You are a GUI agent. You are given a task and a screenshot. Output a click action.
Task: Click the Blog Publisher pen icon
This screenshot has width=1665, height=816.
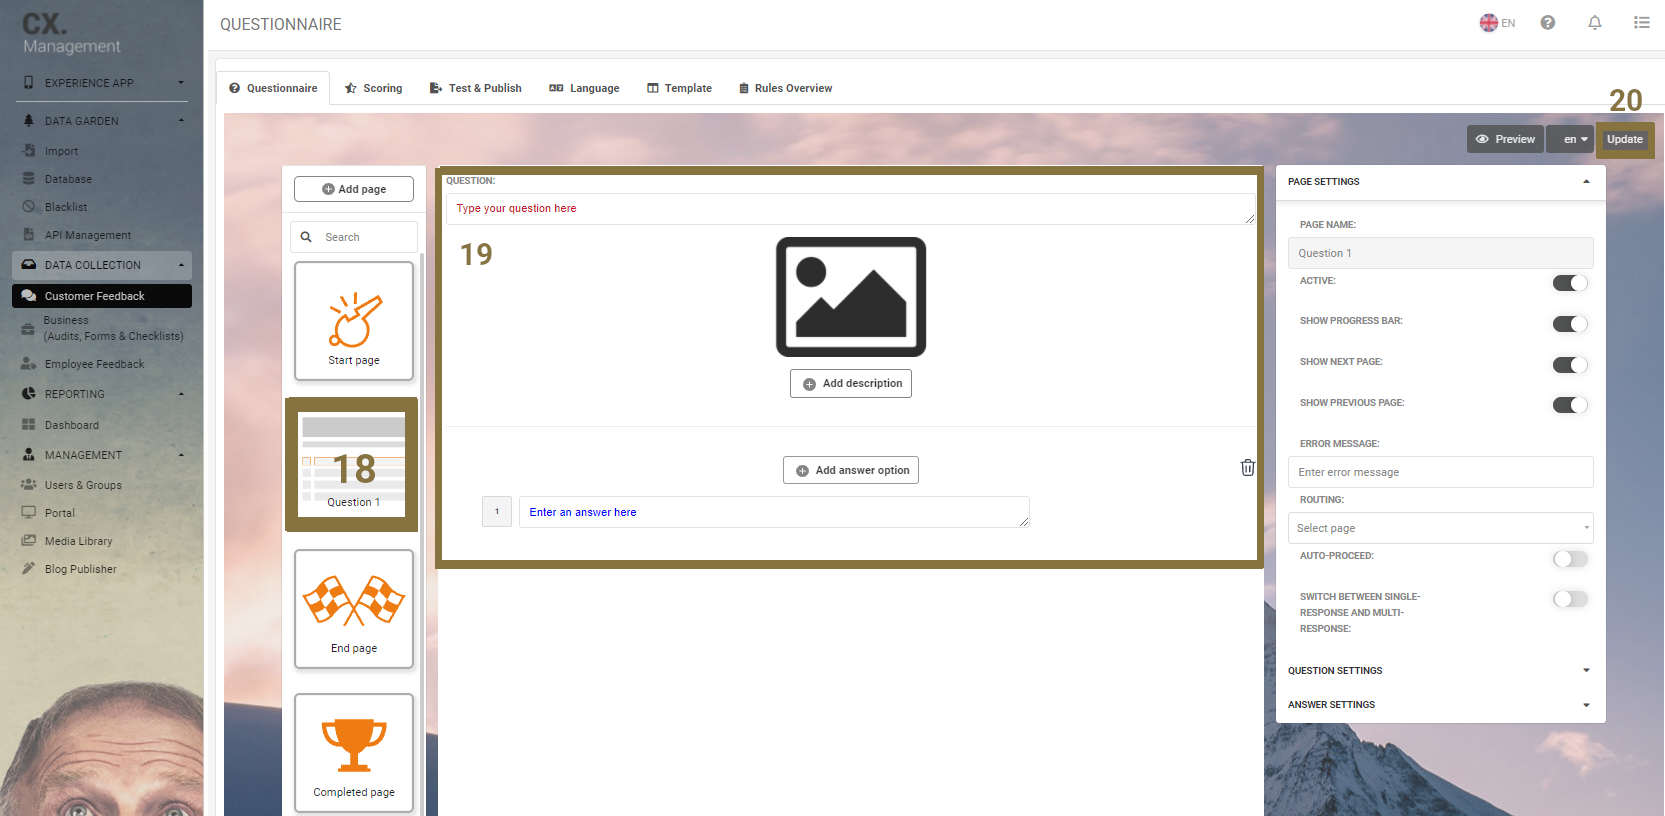(x=29, y=569)
